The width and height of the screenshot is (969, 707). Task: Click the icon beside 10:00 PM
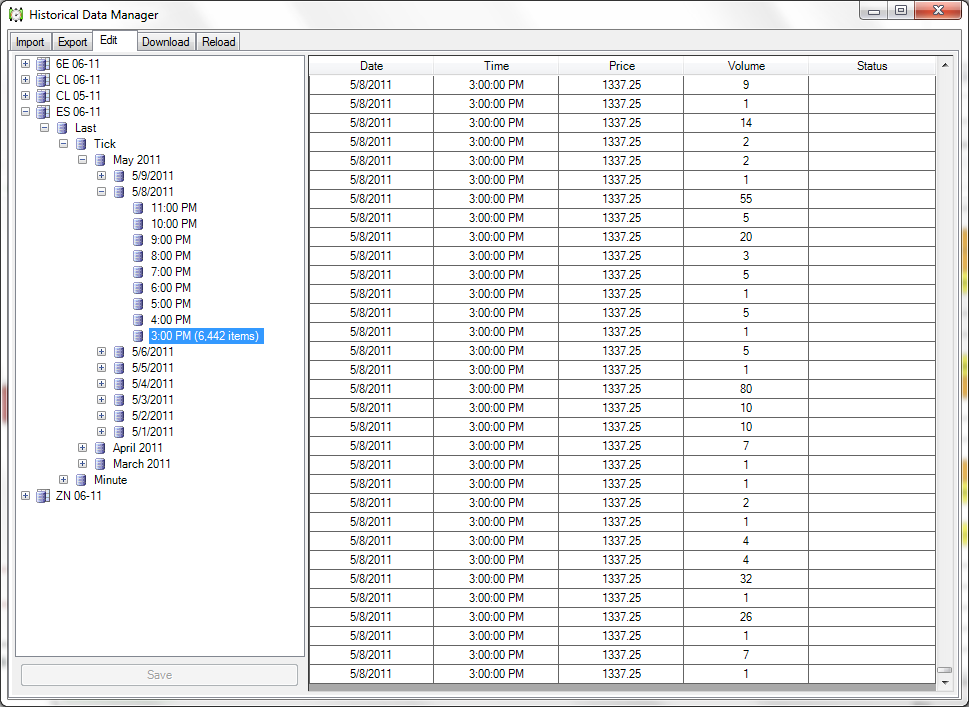(138, 224)
